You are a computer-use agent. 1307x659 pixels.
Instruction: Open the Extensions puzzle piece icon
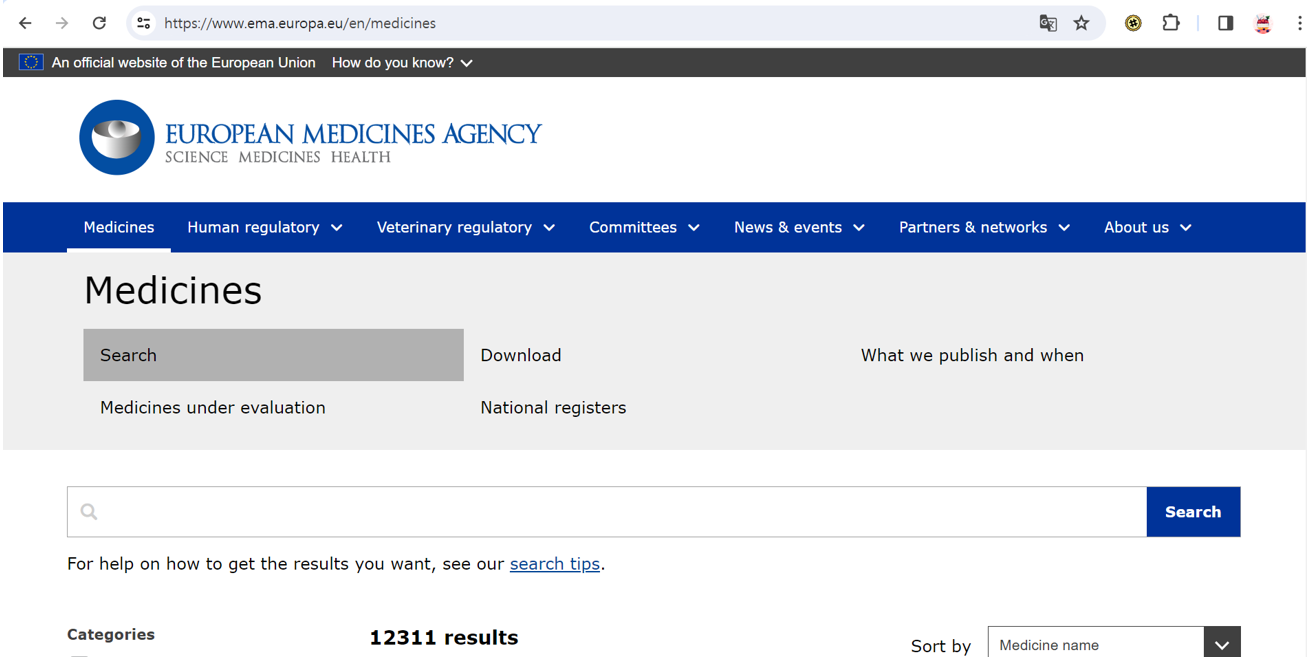(1171, 23)
